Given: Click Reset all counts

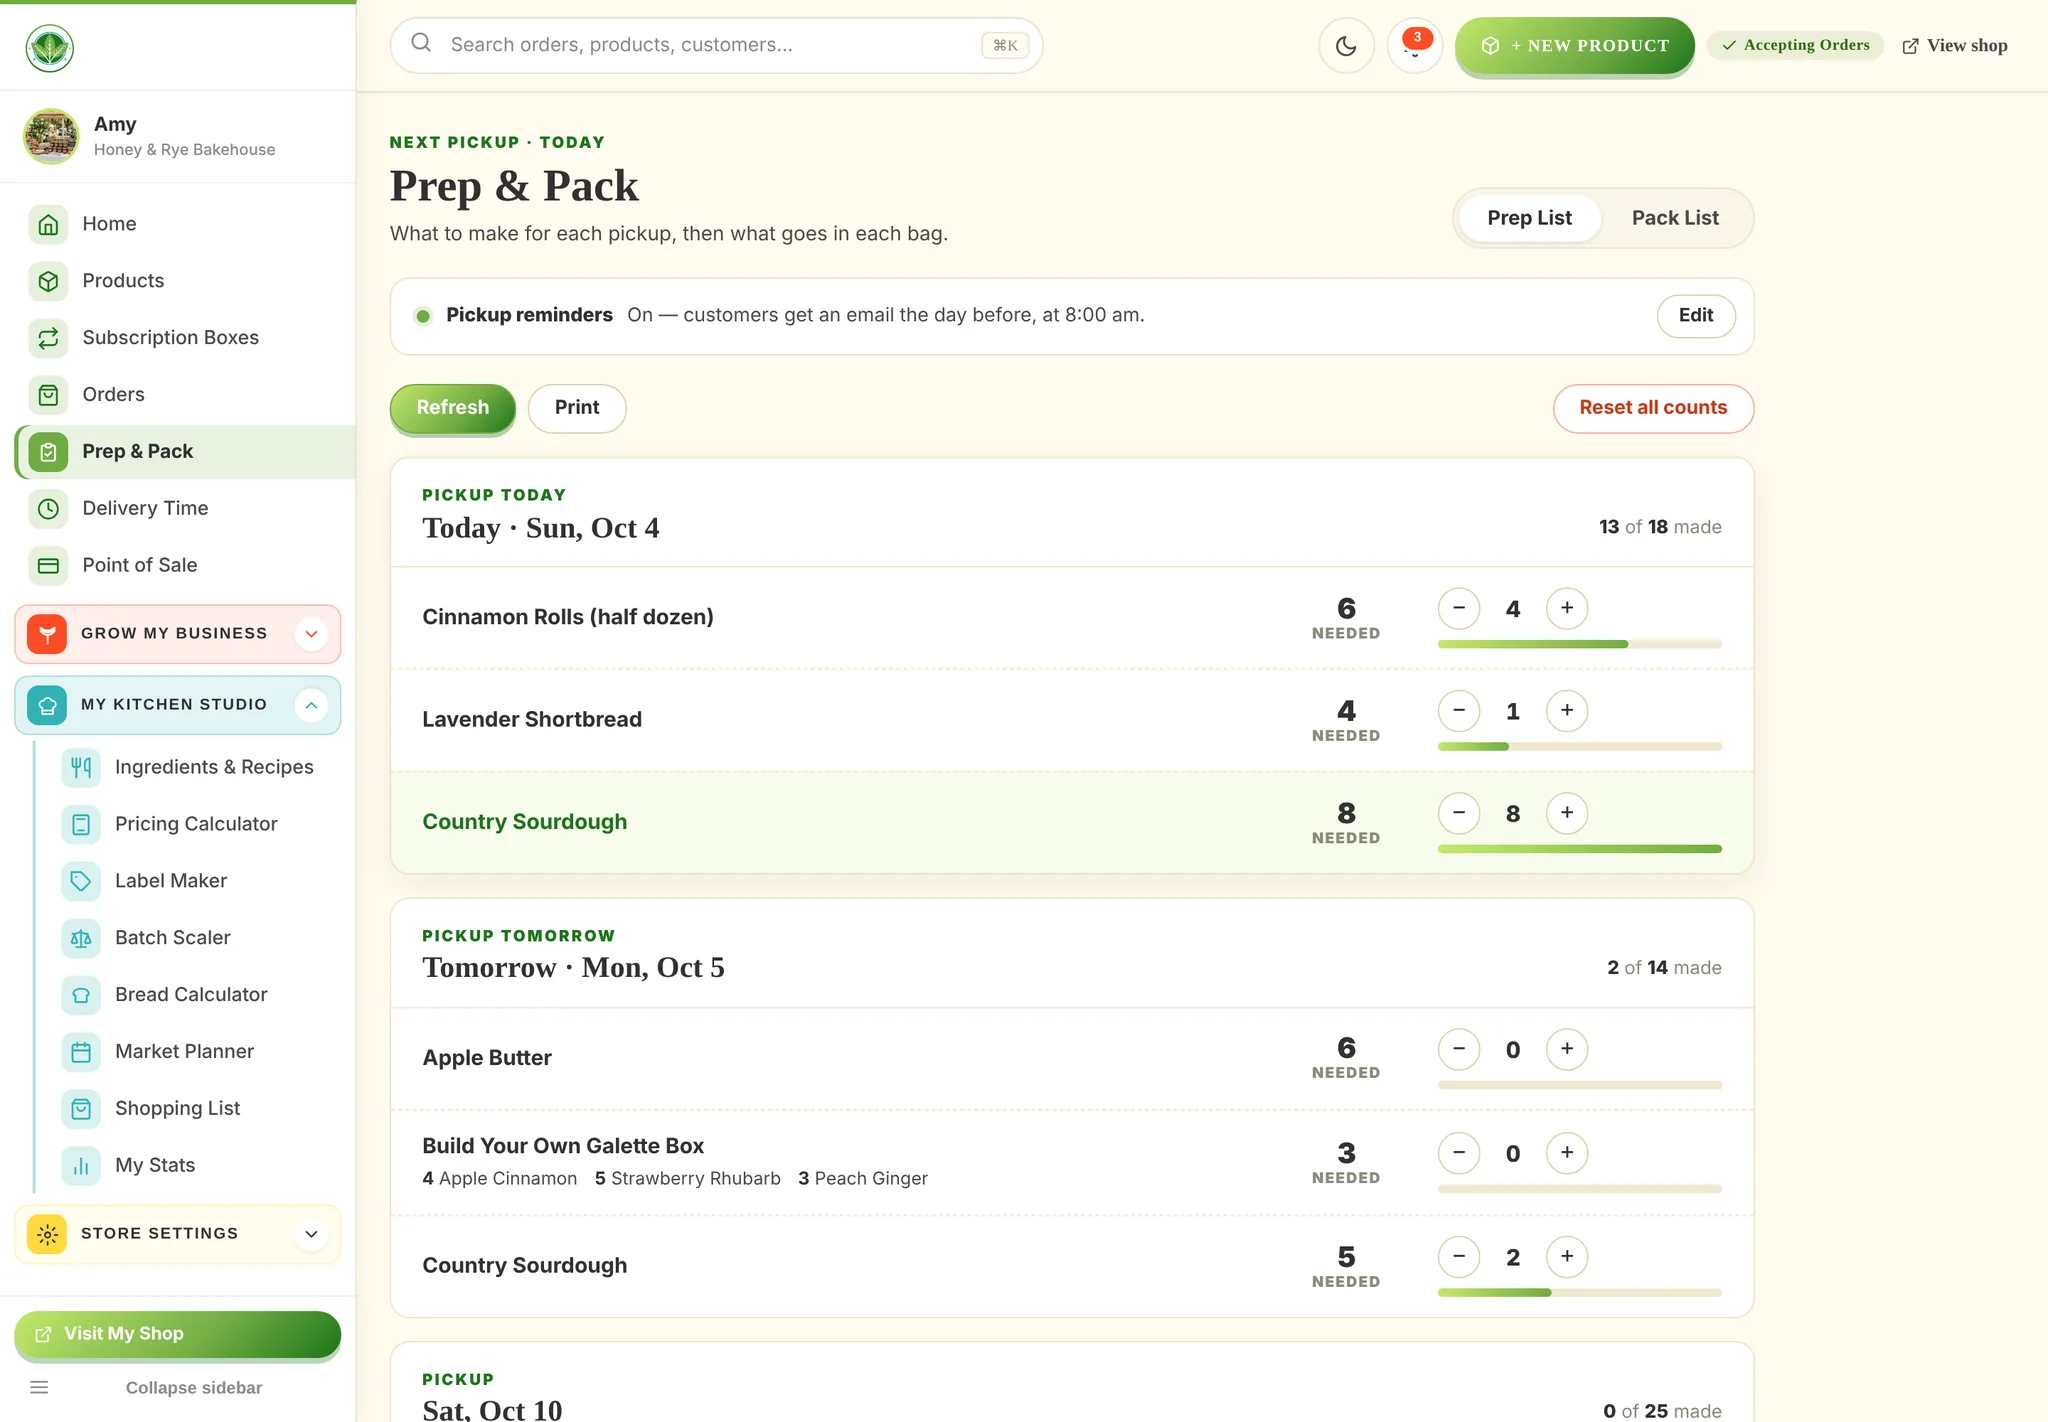Looking at the screenshot, I should coord(1653,408).
